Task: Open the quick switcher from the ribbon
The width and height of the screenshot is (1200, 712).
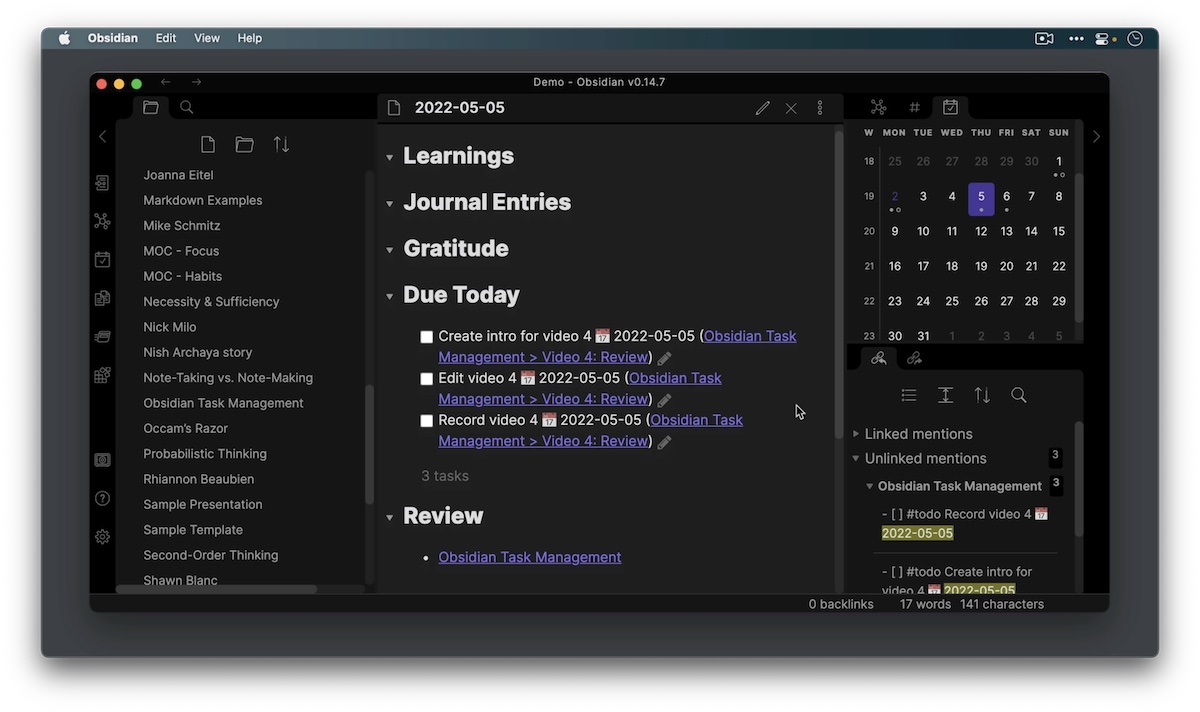Action: [x=102, y=183]
